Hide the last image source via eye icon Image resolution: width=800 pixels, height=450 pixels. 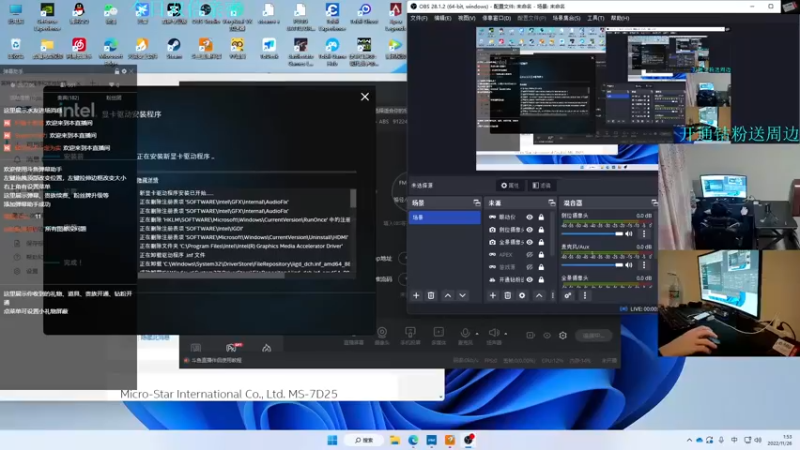point(530,280)
